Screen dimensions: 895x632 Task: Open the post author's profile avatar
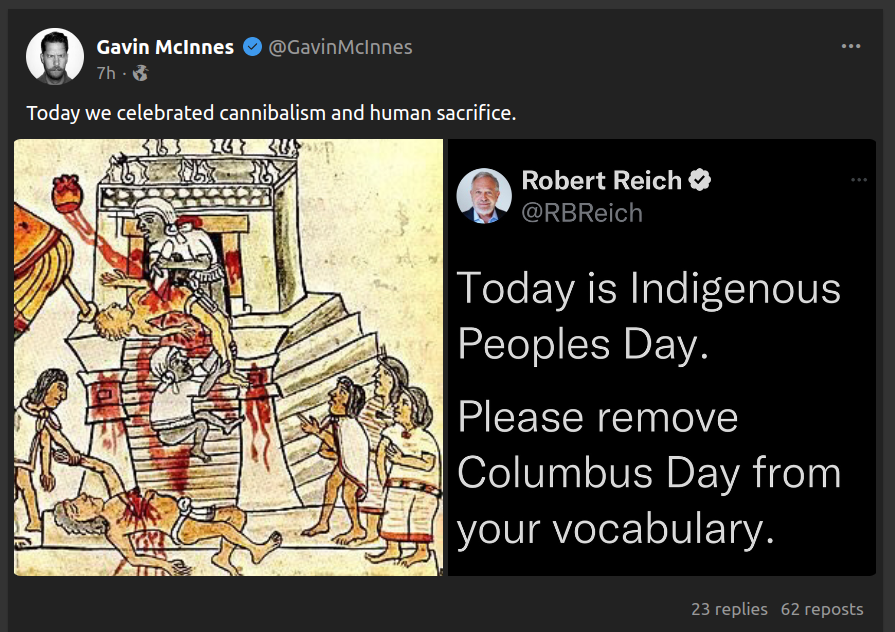(x=54, y=57)
